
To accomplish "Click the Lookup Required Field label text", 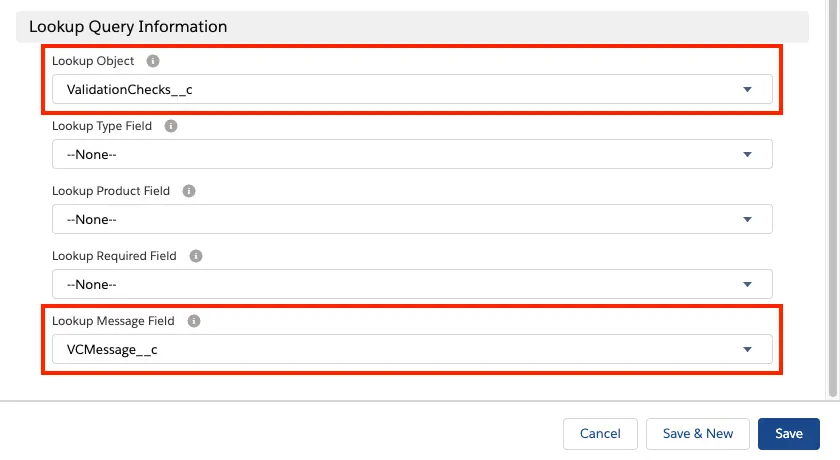I will point(114,256).
